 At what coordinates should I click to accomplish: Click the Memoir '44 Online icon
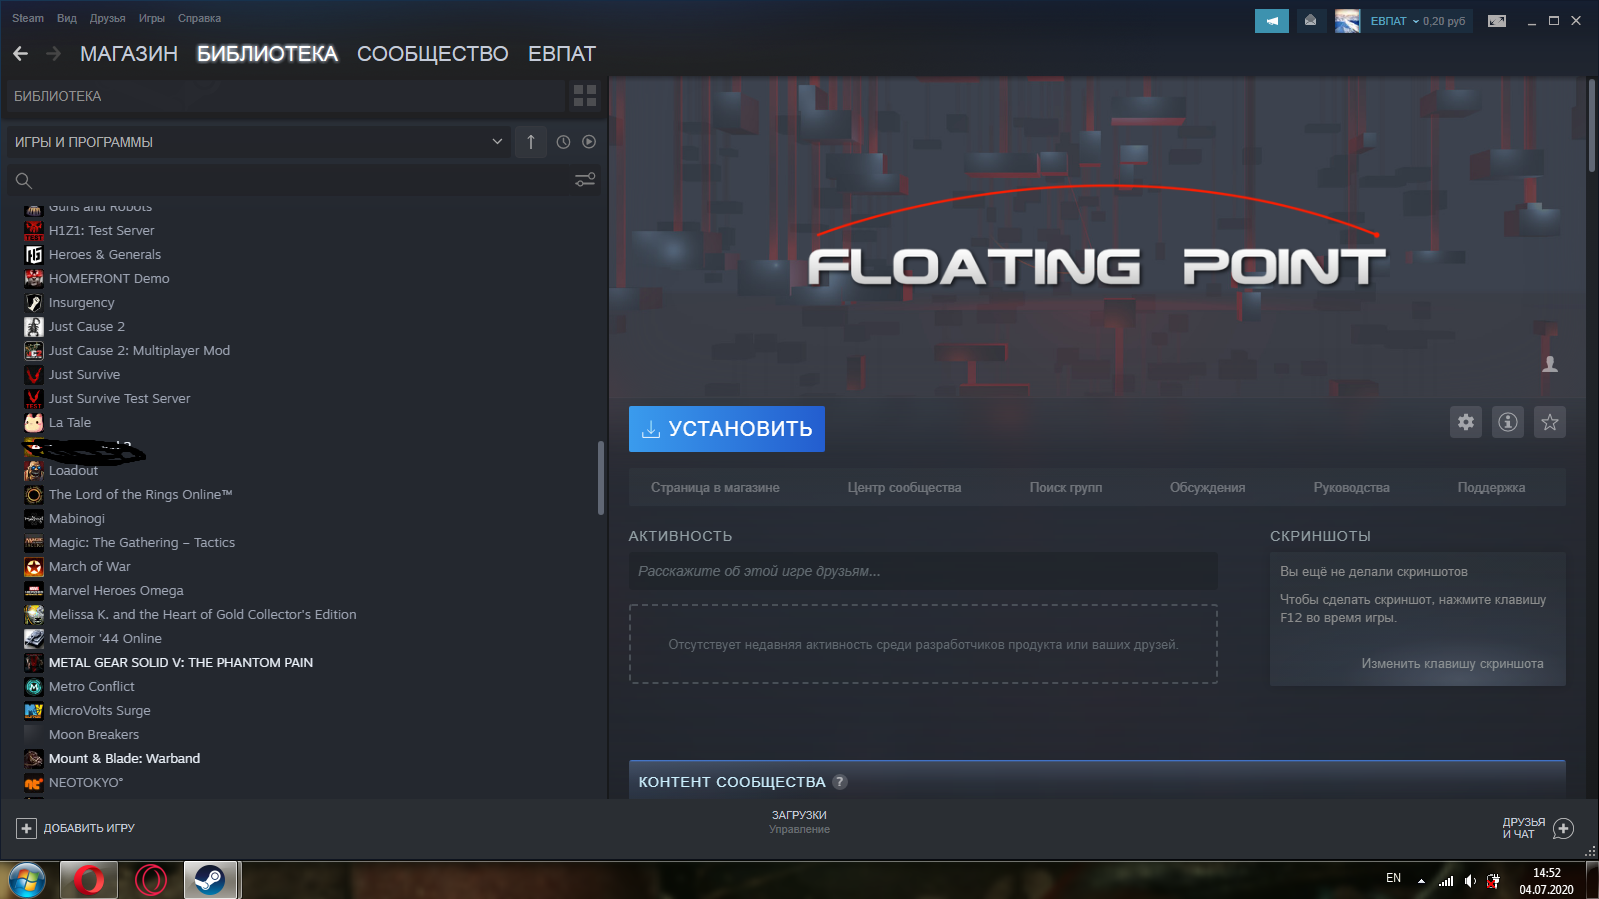[34, 638]
